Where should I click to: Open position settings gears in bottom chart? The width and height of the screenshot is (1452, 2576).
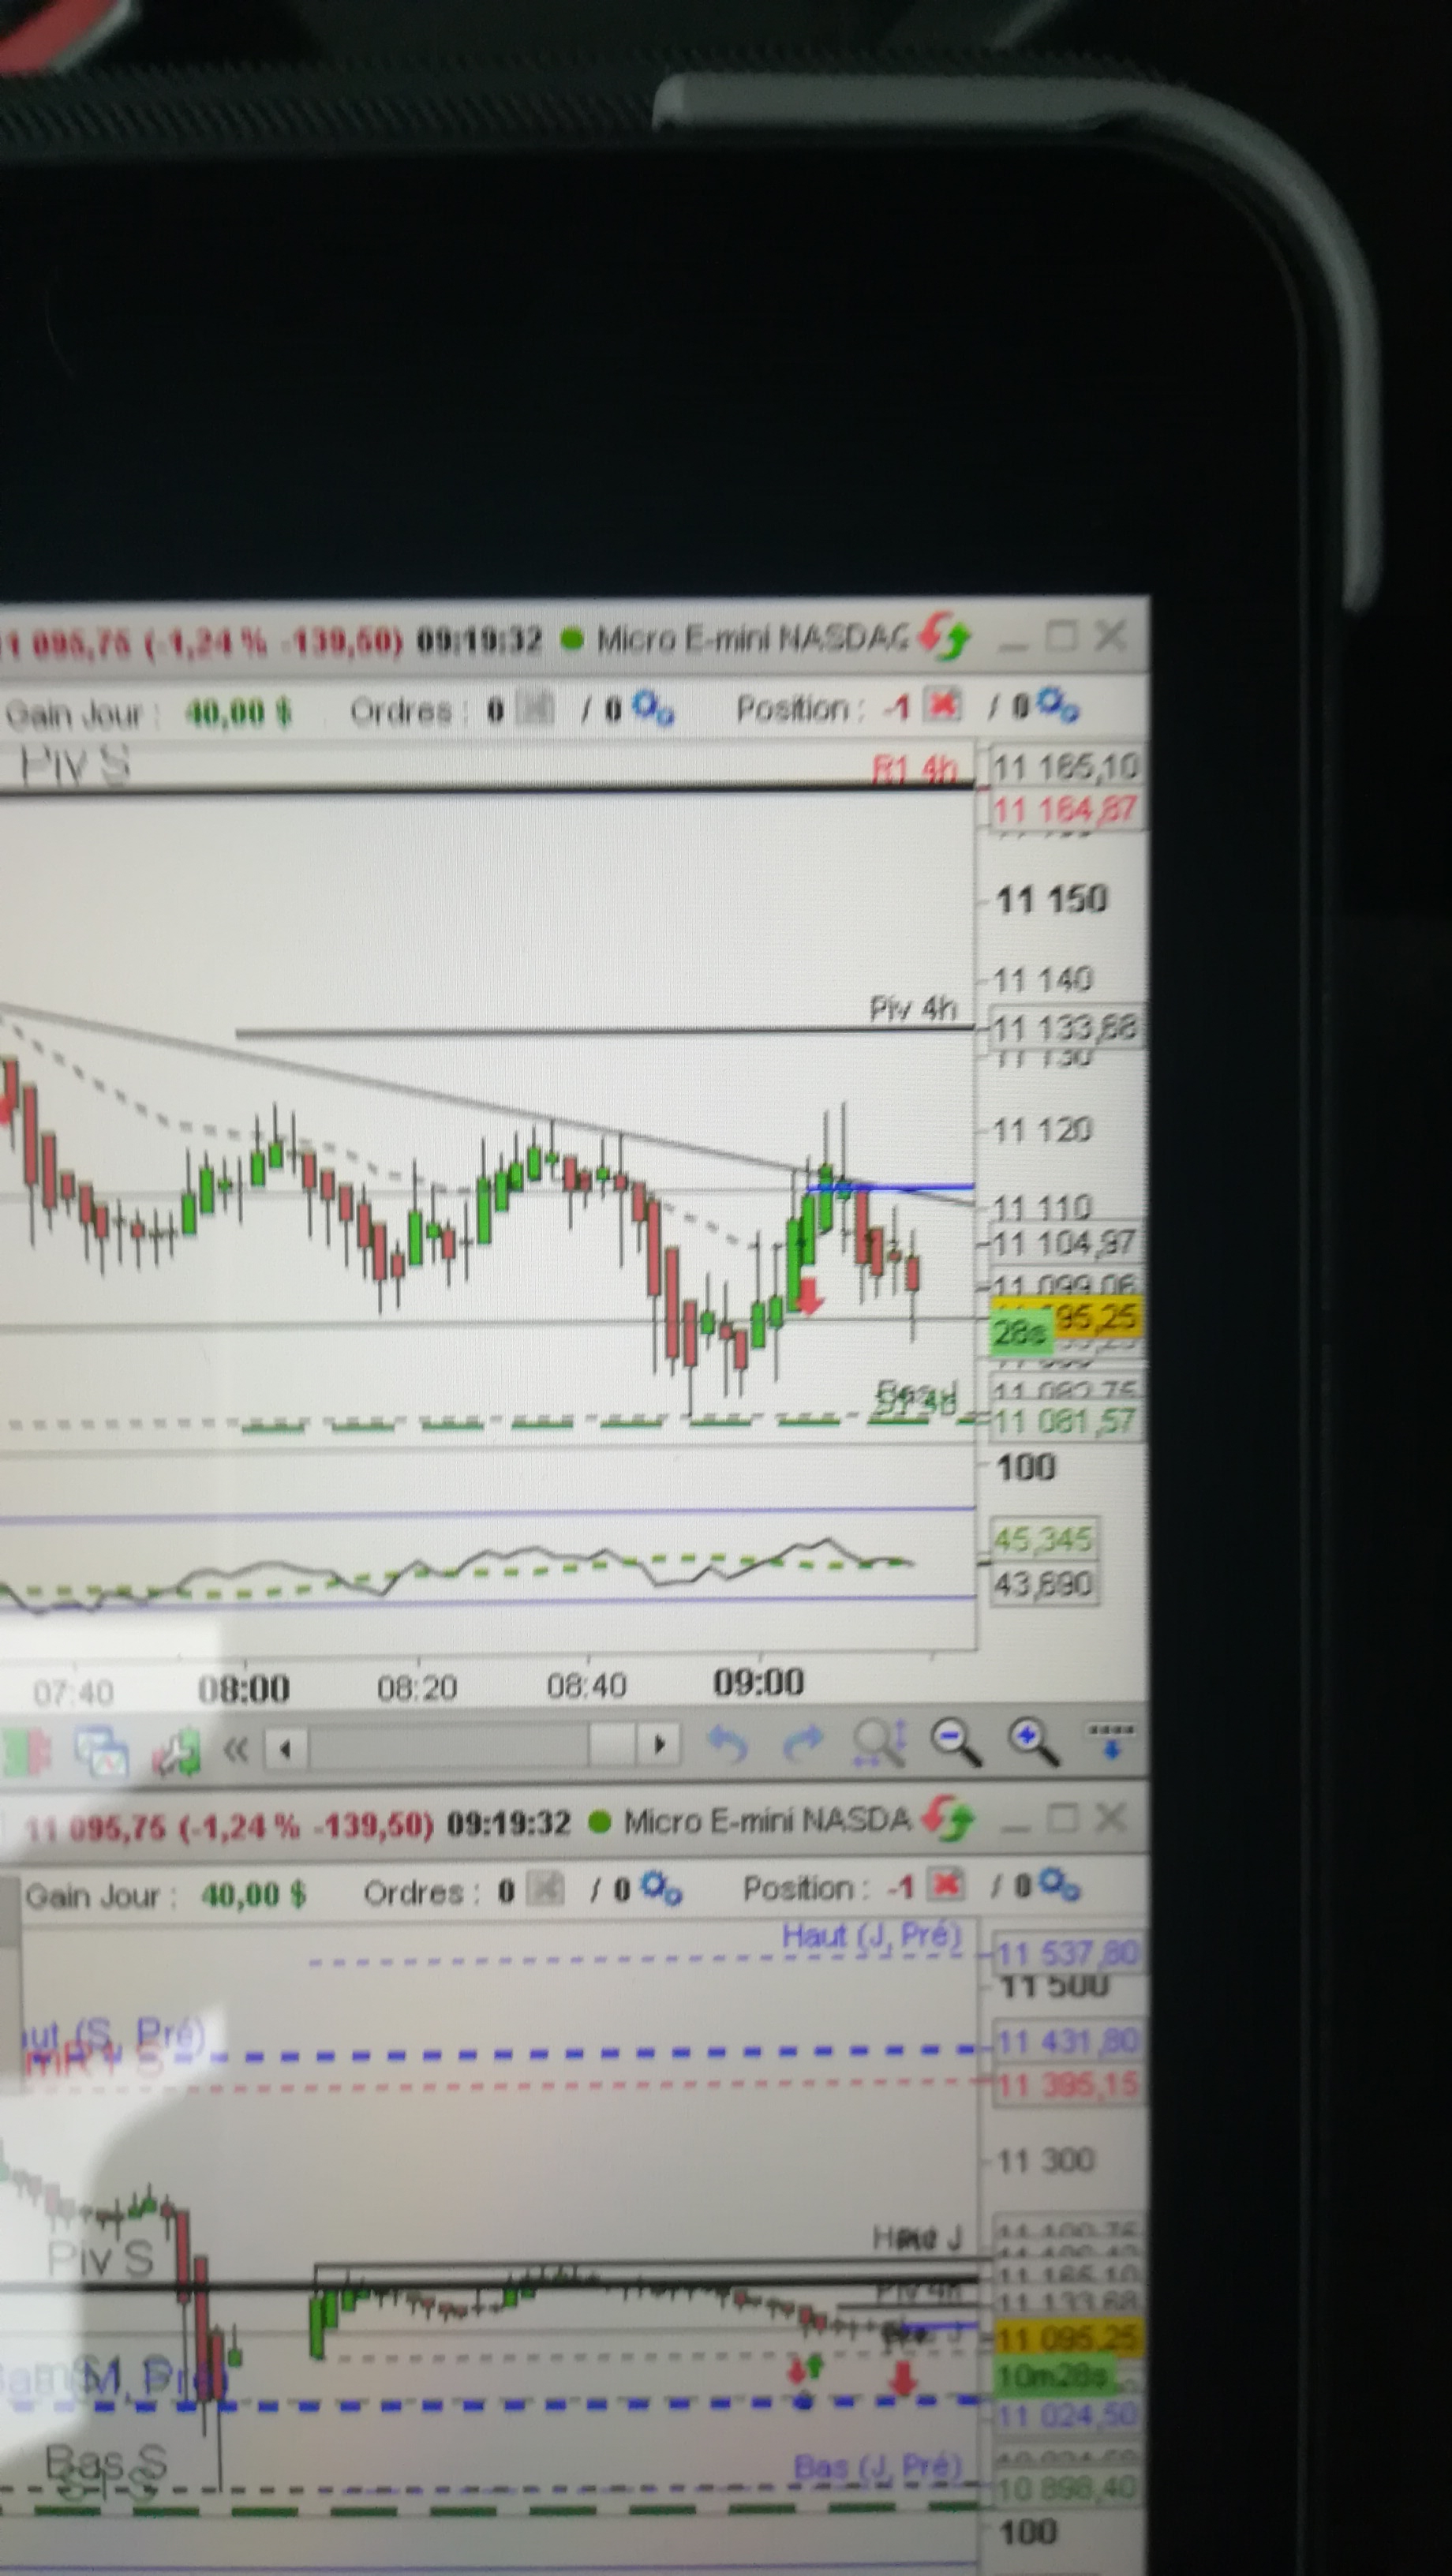tap(1058, 1885)
